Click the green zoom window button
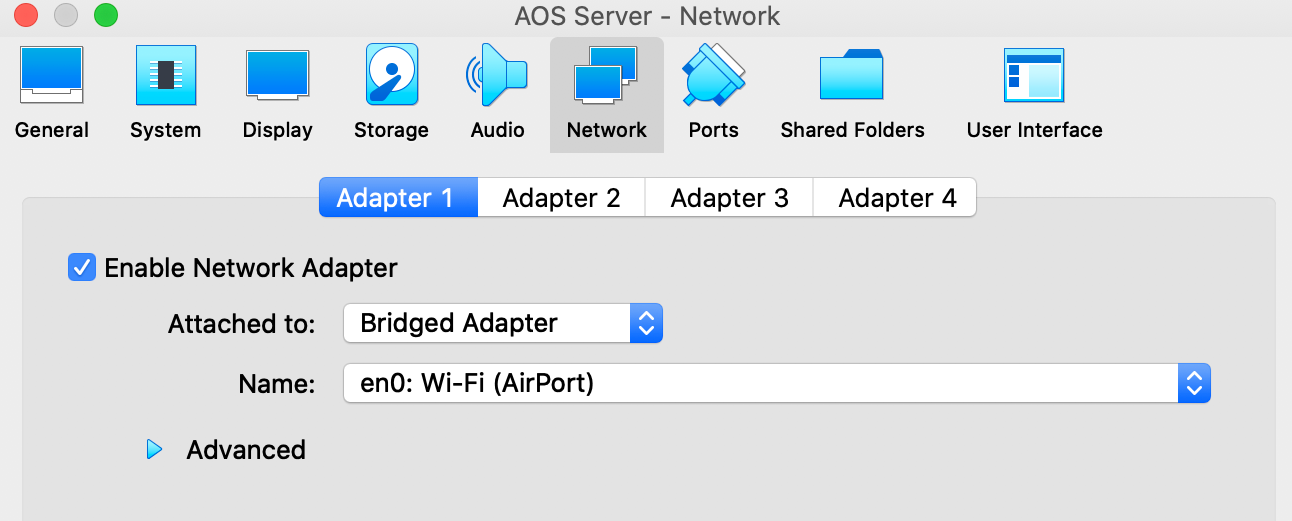1292x521 pixels. 105,16
